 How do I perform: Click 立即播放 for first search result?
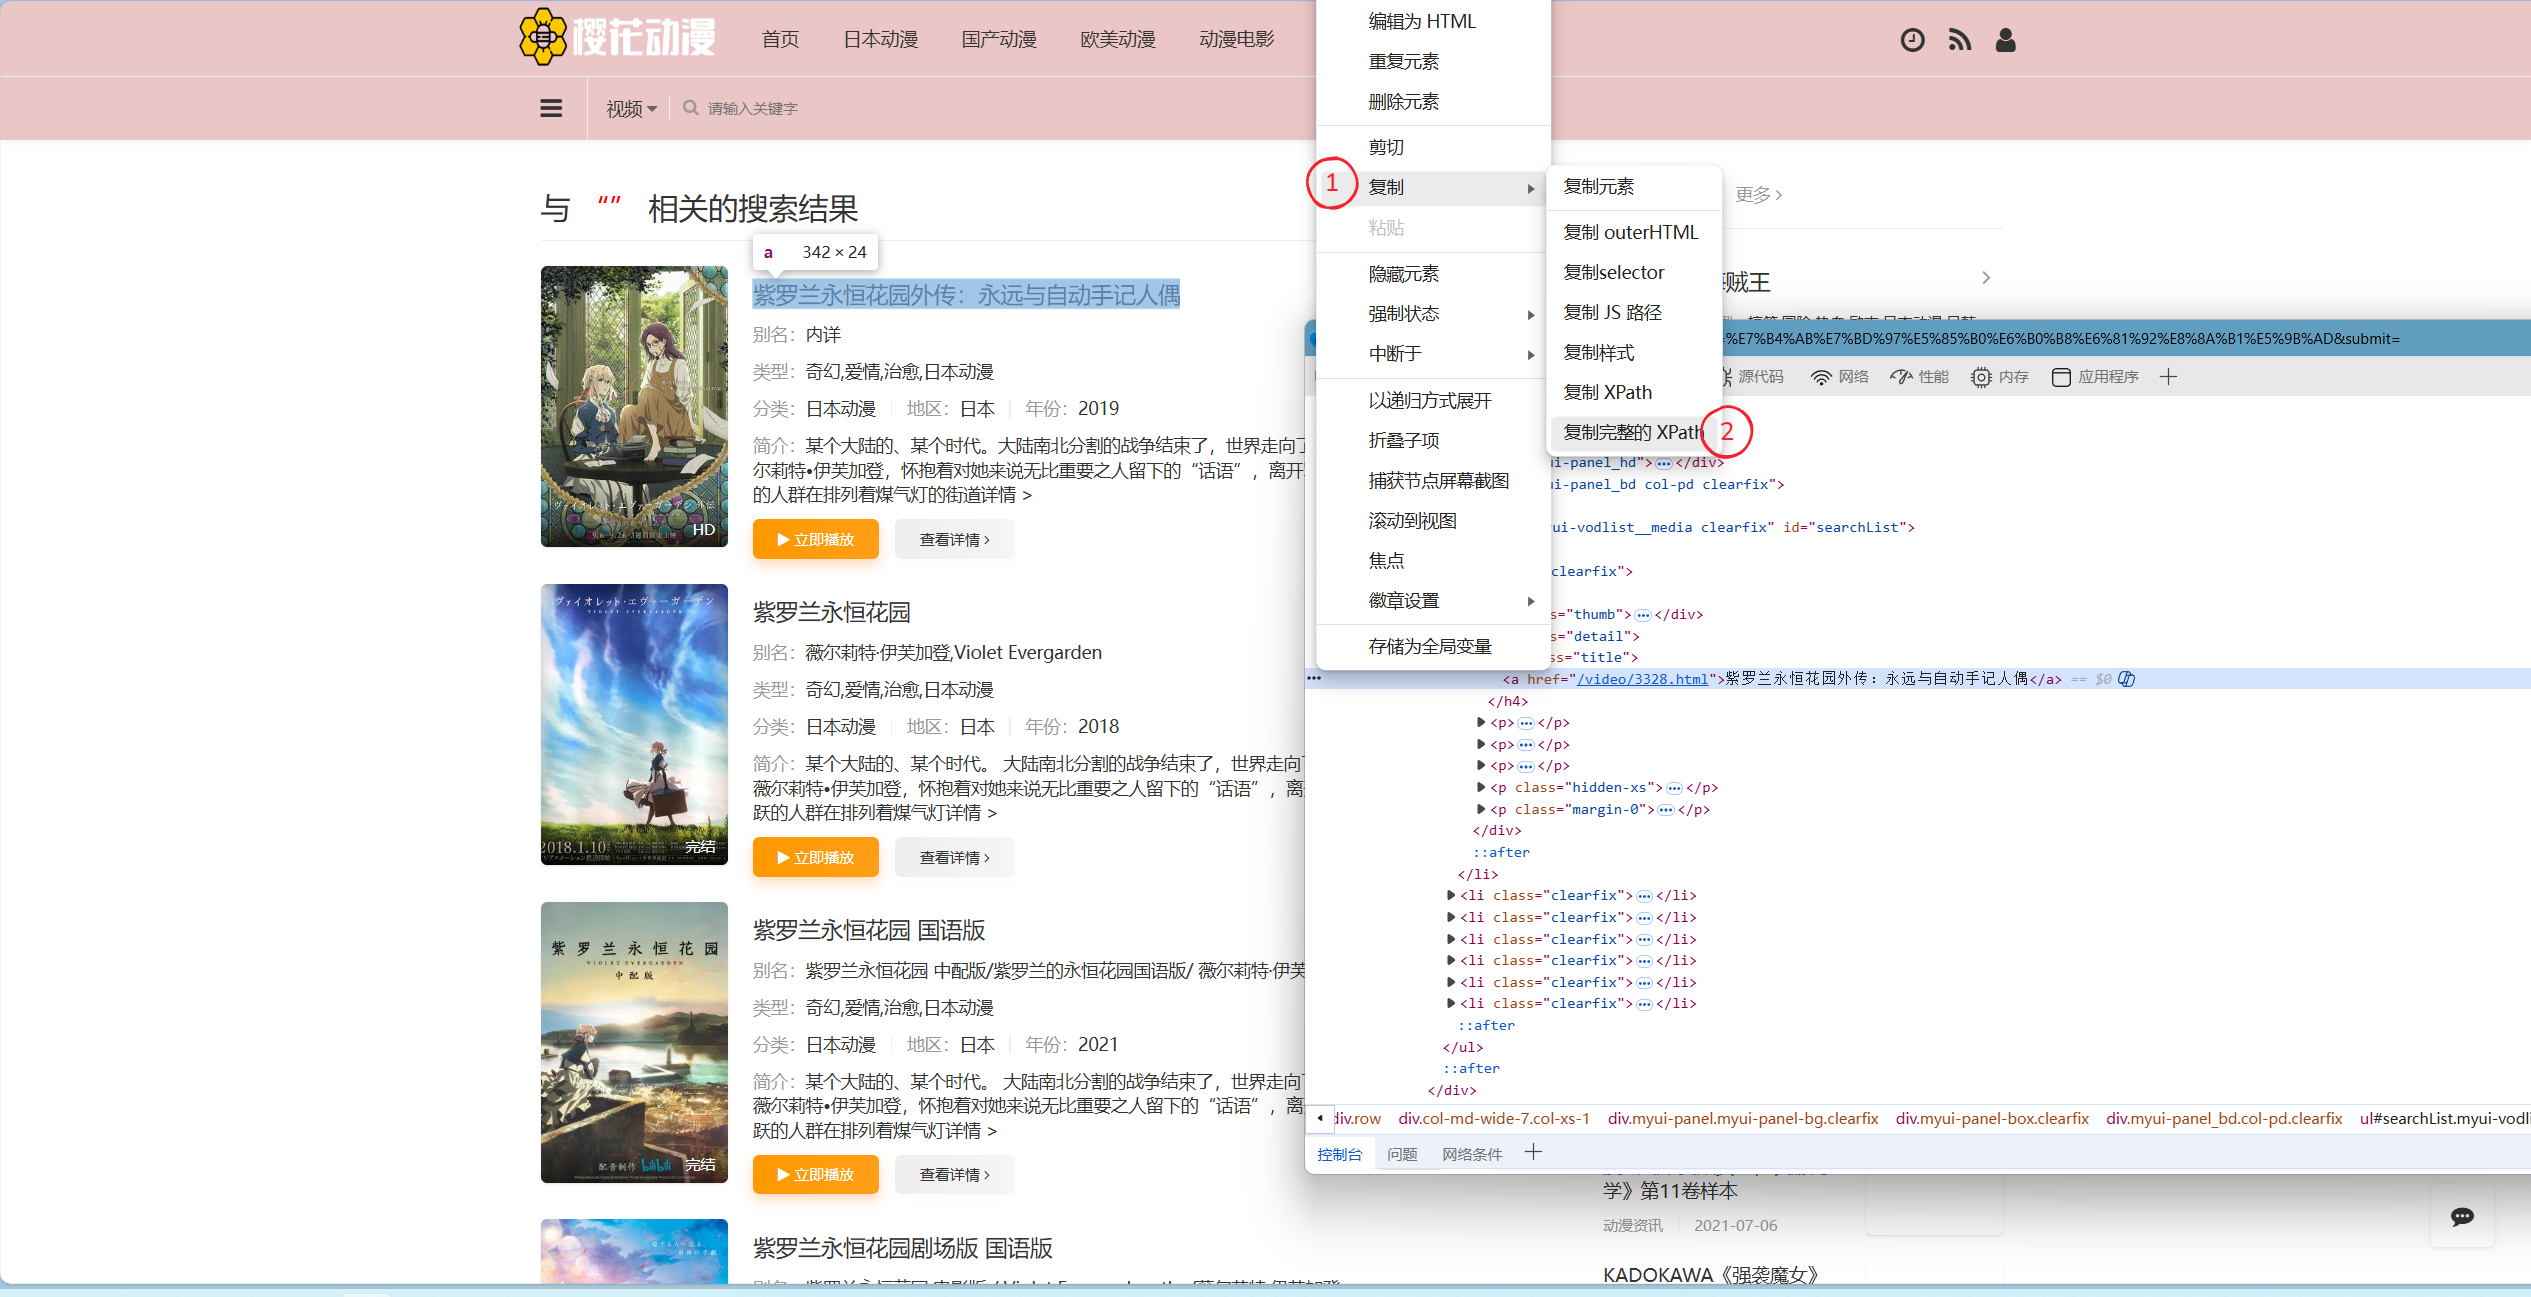click(x=815, y=540)
